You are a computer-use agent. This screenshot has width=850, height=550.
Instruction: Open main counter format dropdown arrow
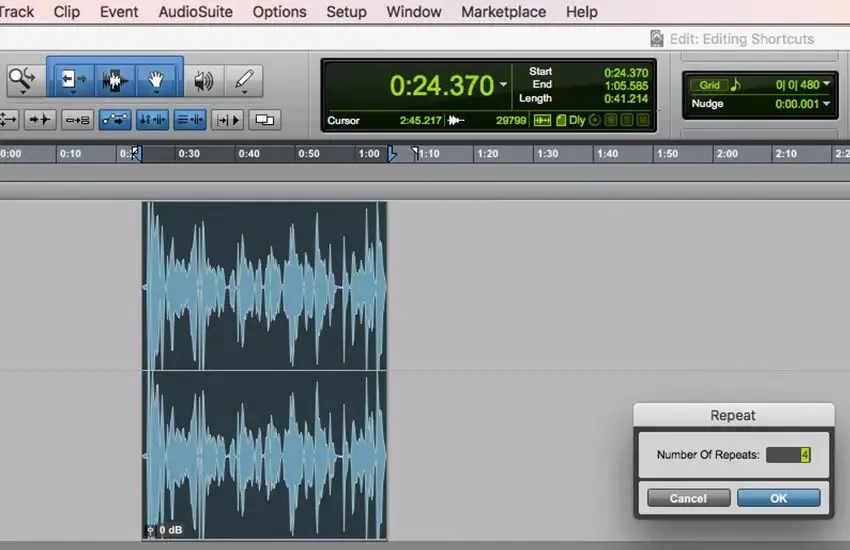click(504, 85)
